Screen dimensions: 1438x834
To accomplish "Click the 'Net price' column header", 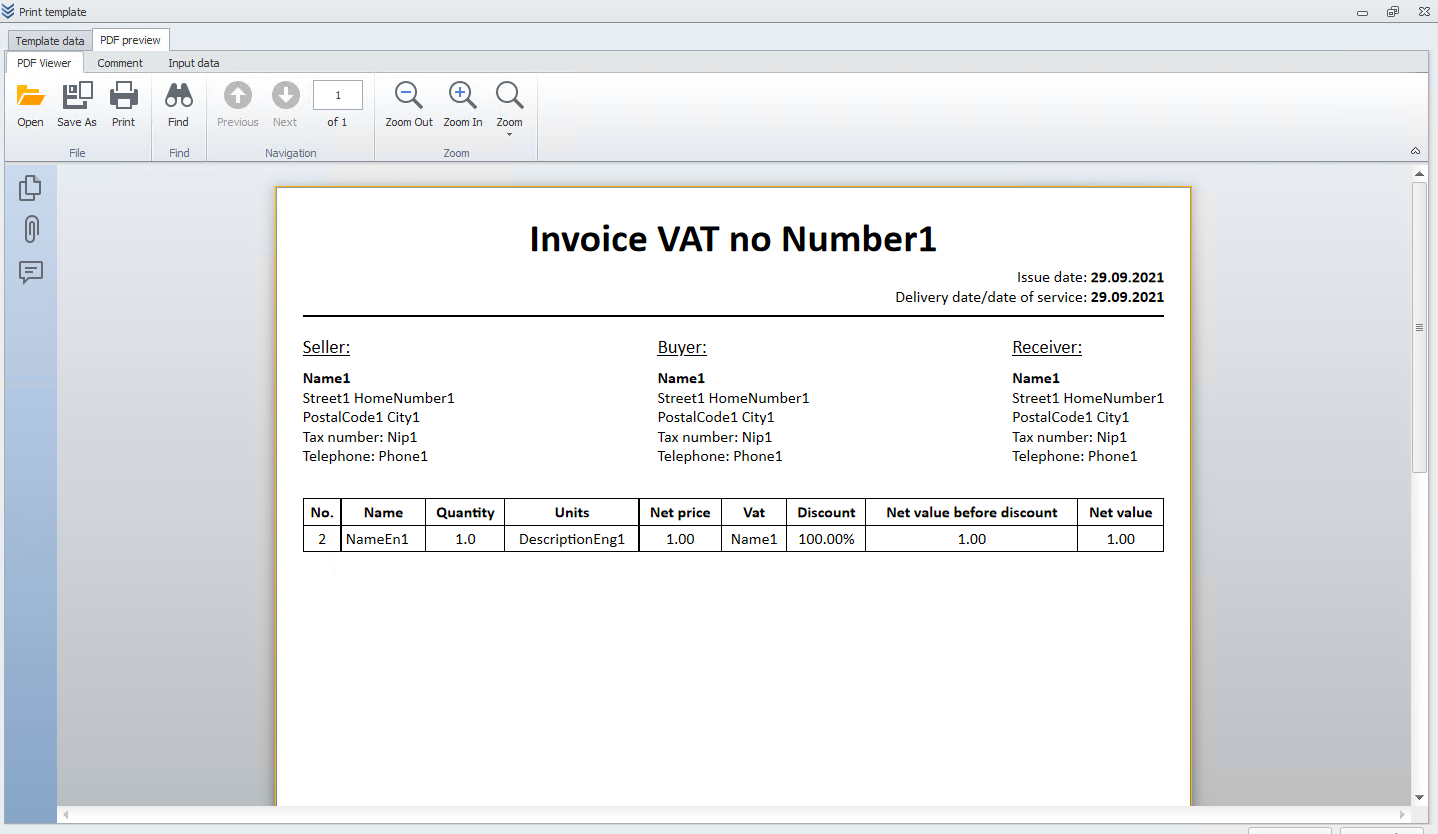I will pos(680,512).
